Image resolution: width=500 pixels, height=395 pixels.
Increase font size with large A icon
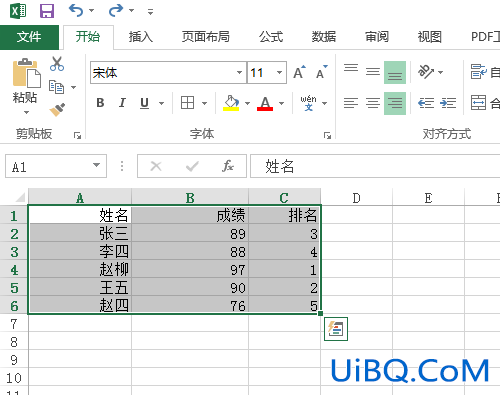point(299,72)
